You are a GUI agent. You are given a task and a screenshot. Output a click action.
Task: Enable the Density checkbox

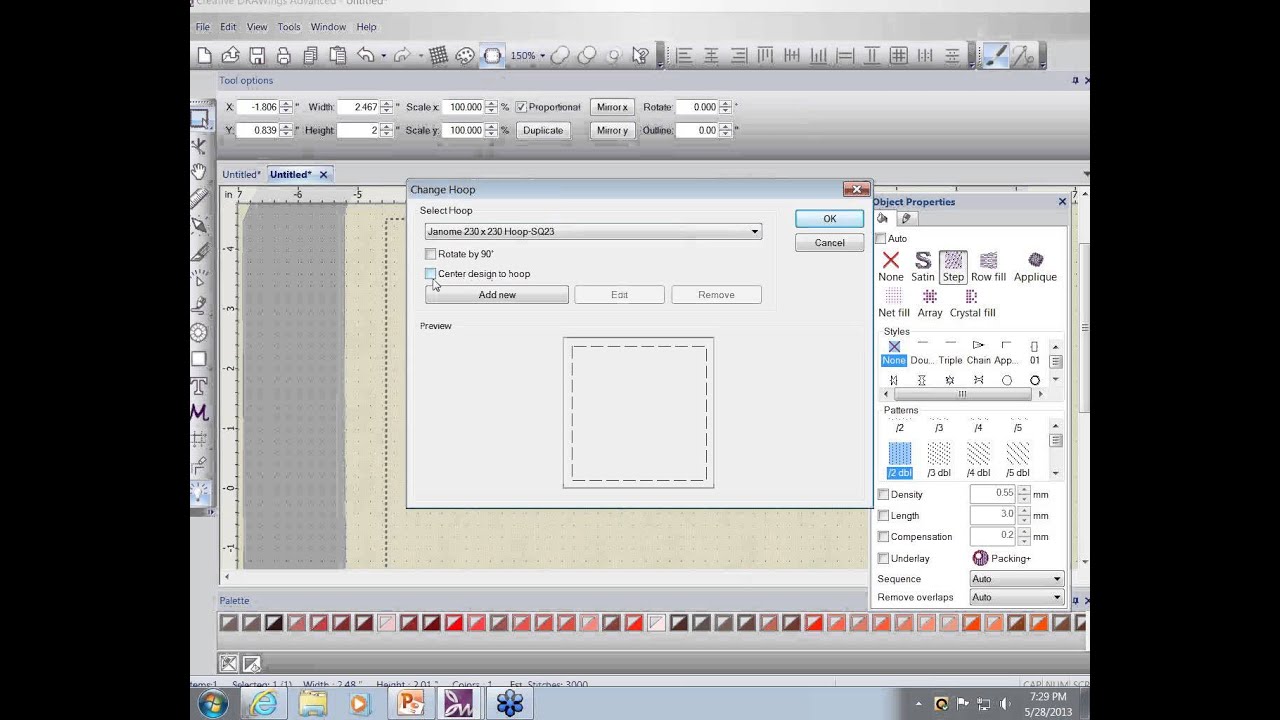coord(883,494)
